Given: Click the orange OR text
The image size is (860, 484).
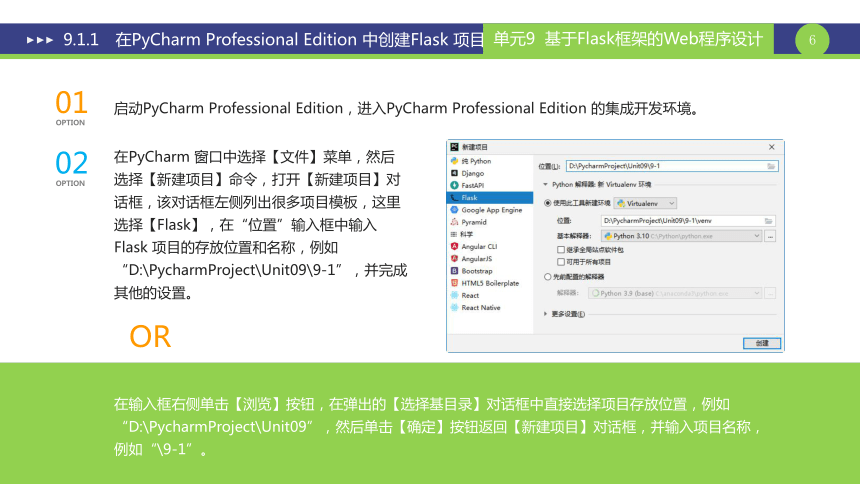Looking at the screenshot, I should coord(150,336).
